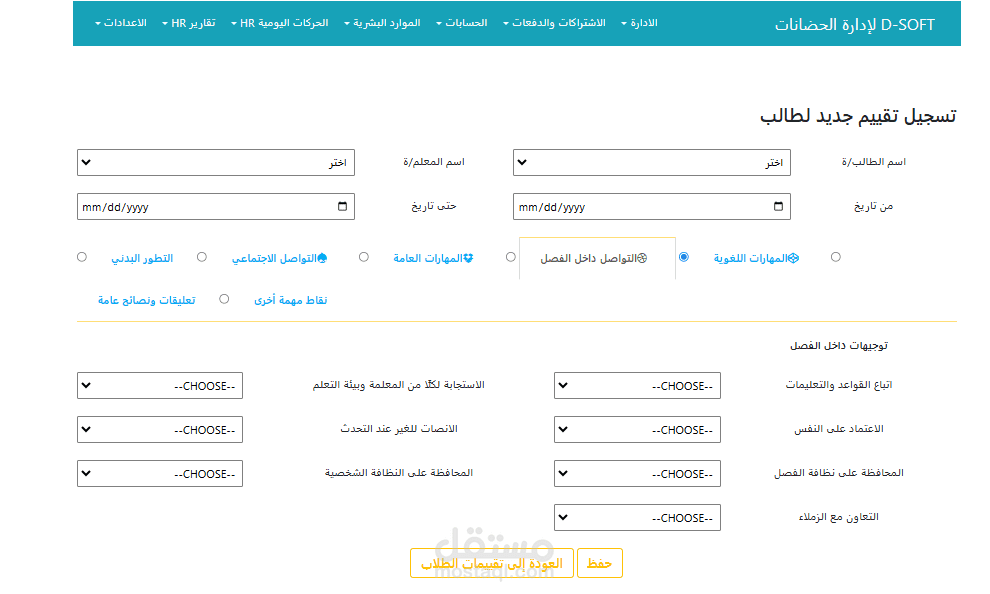Click the المحافظة على نظافة الفصل label
Screen dimensions: 990x594
[838, 473]
